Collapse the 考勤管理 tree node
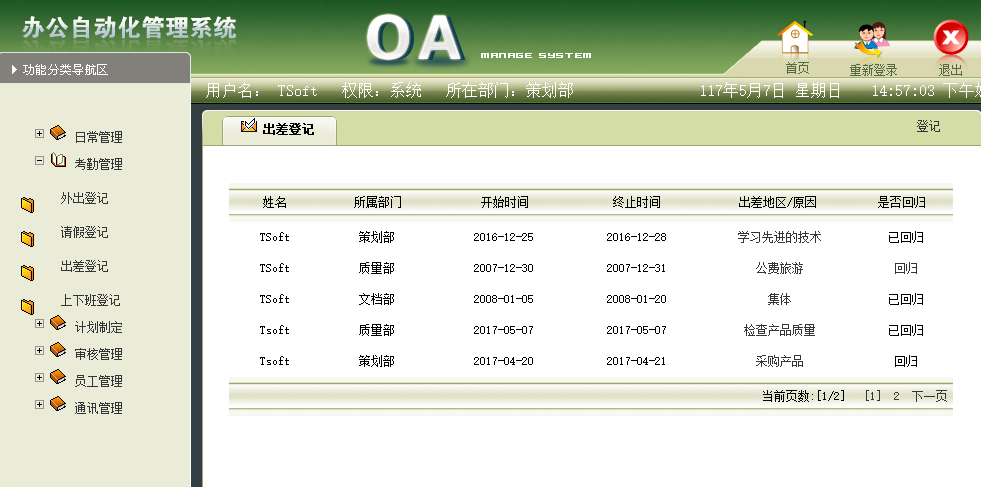Image resolution: width=981 pixels, height=487 pixels. click(39, 160)
